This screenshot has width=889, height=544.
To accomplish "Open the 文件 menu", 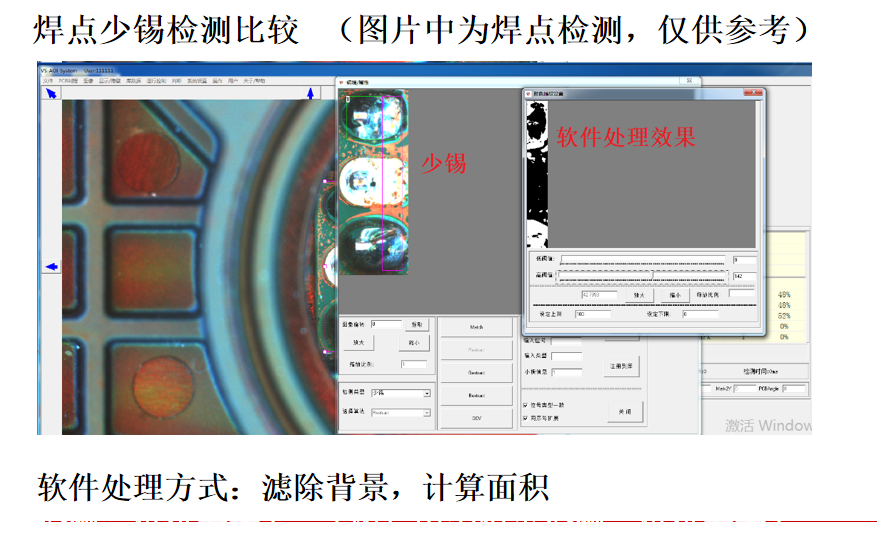I will pyautogui.click(x=46, y=80).
